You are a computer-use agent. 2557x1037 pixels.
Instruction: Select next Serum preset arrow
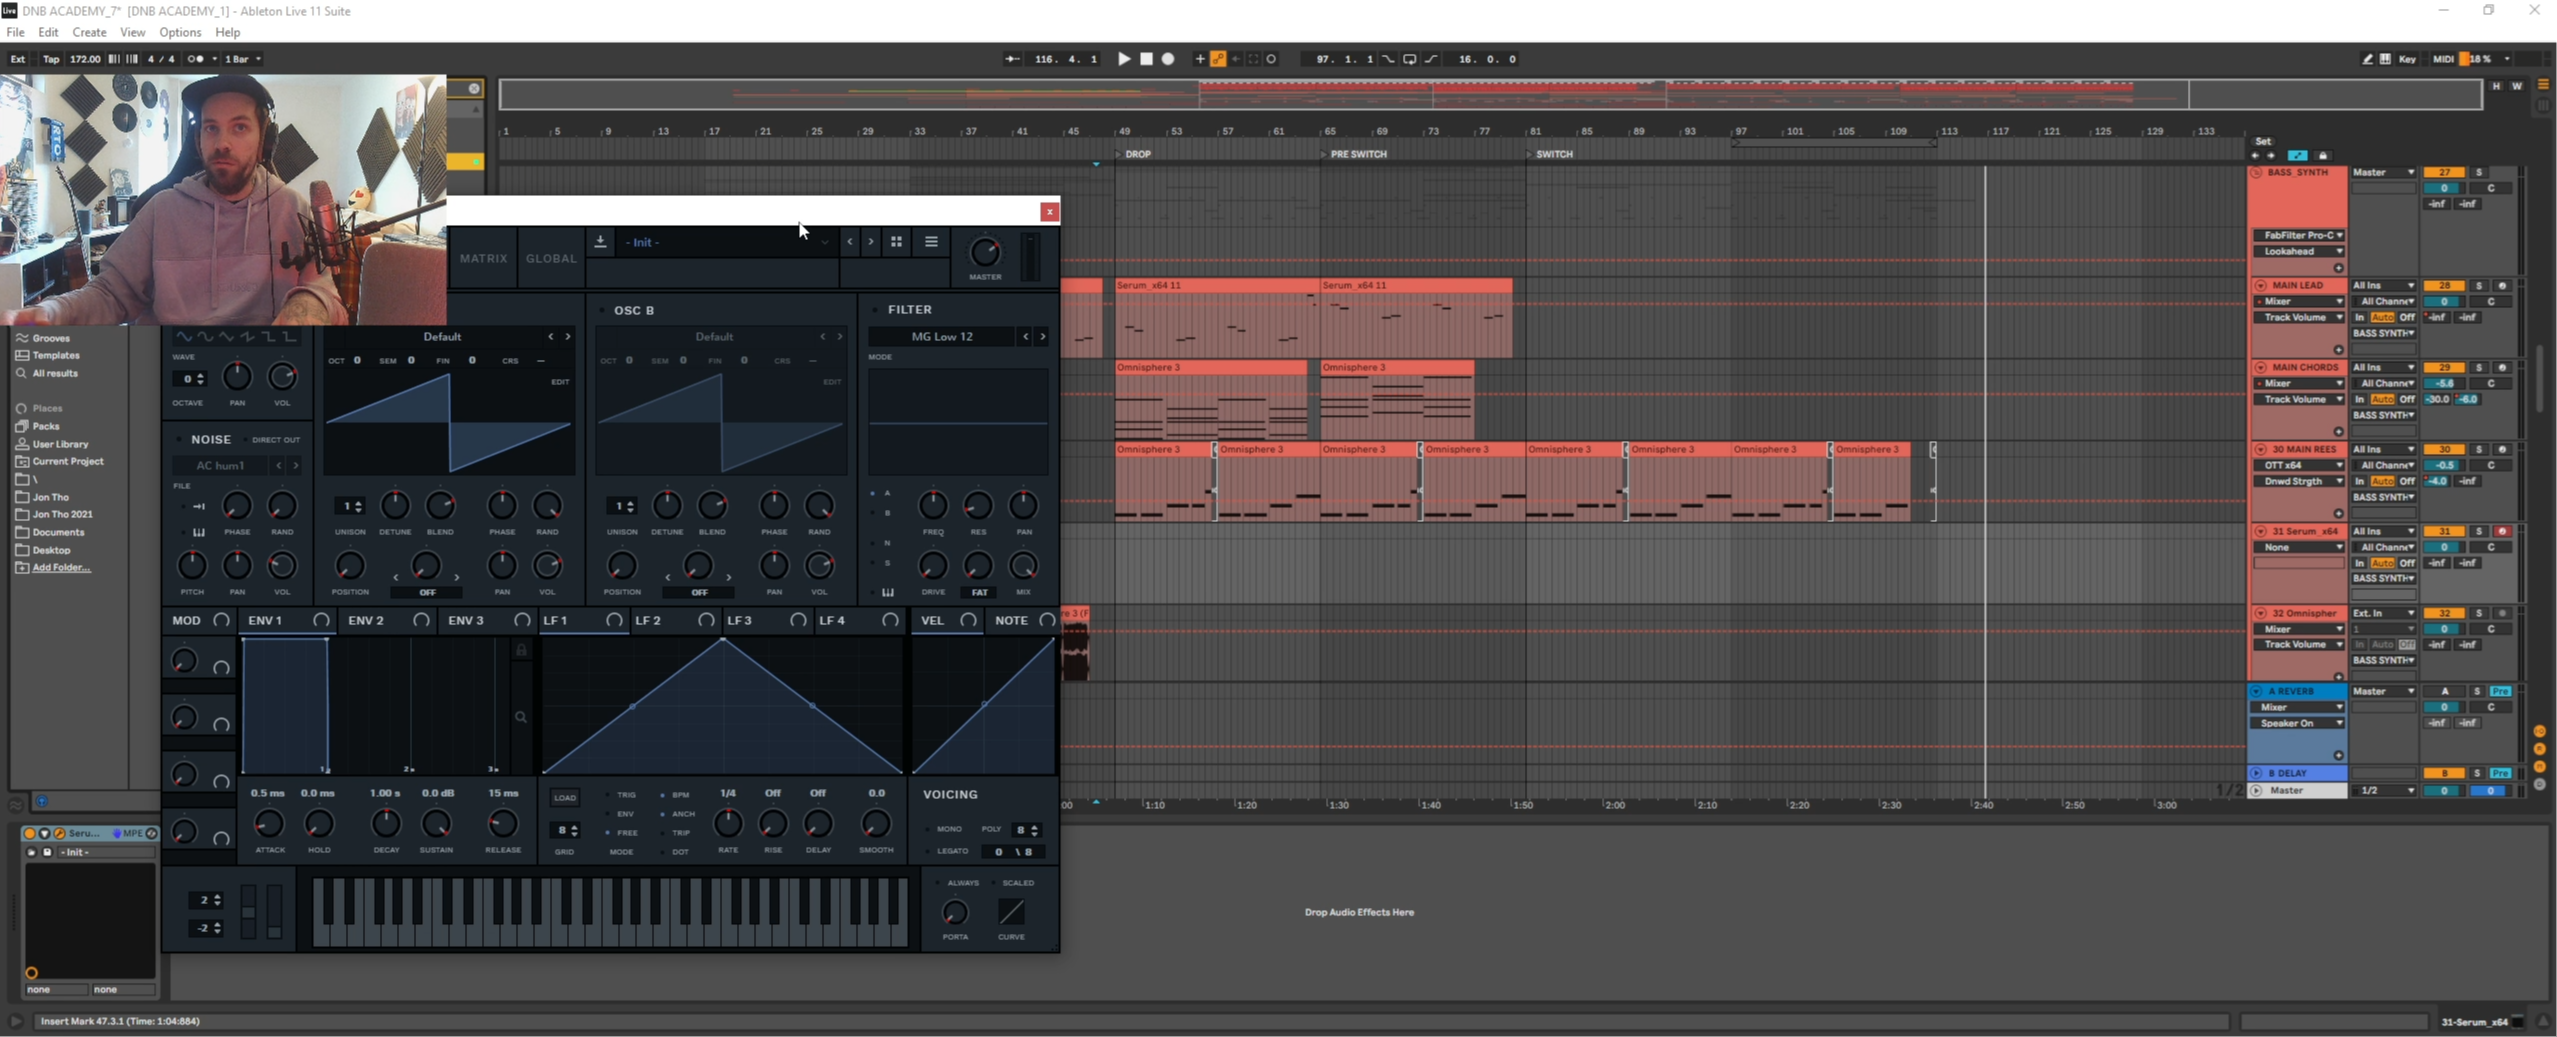coord(871,242)
